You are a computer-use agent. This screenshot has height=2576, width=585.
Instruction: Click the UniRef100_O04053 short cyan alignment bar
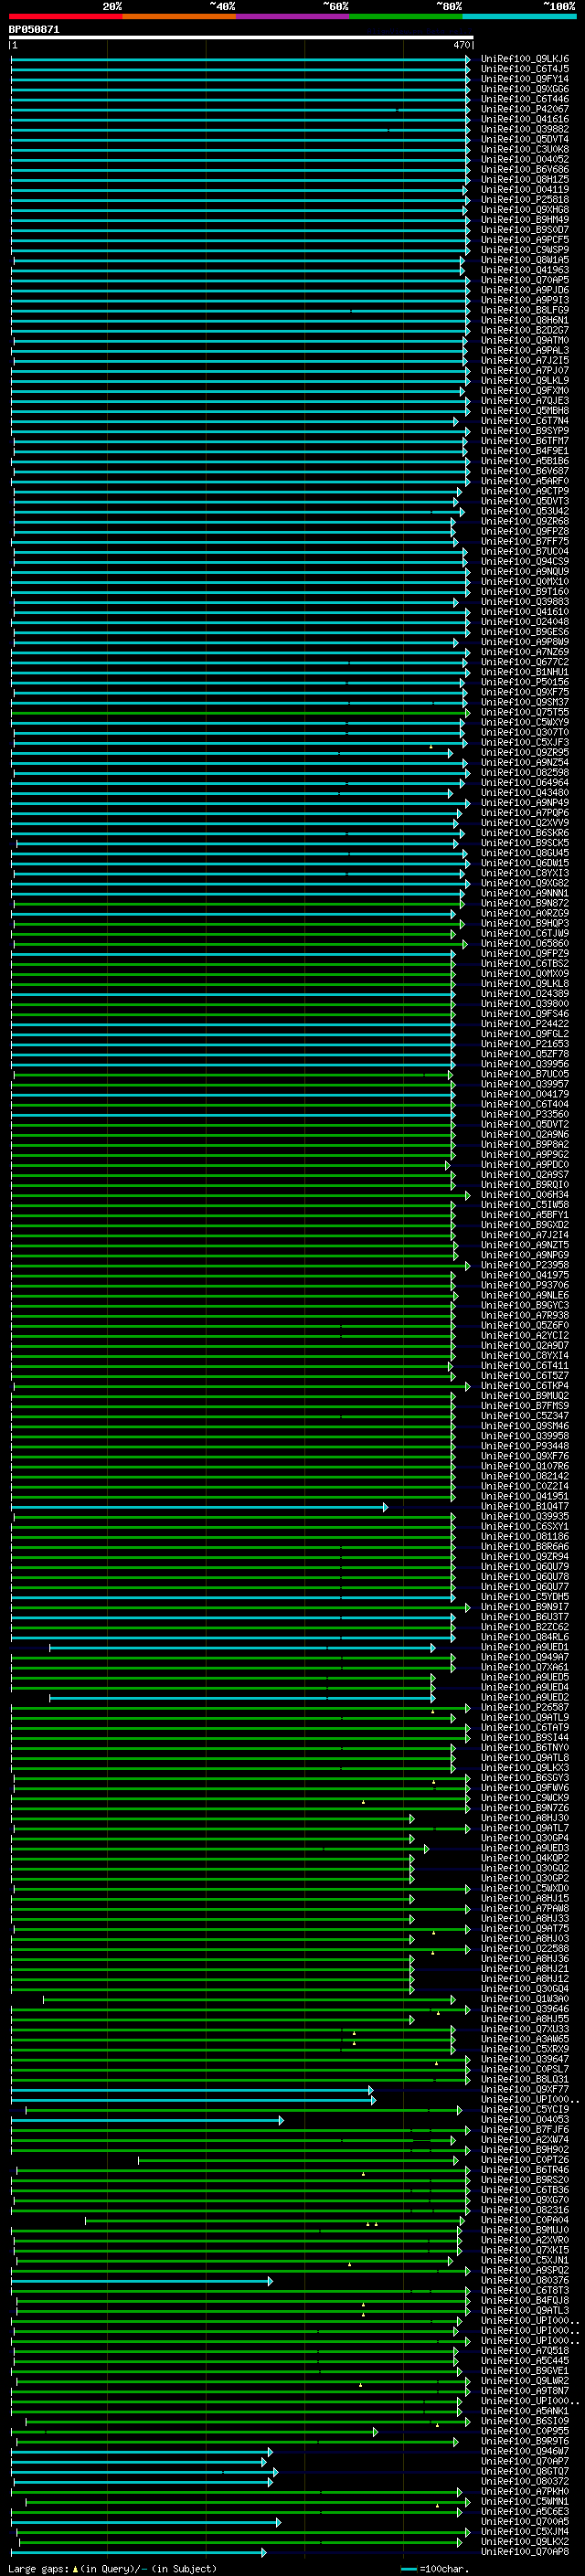pos(147,2119)
